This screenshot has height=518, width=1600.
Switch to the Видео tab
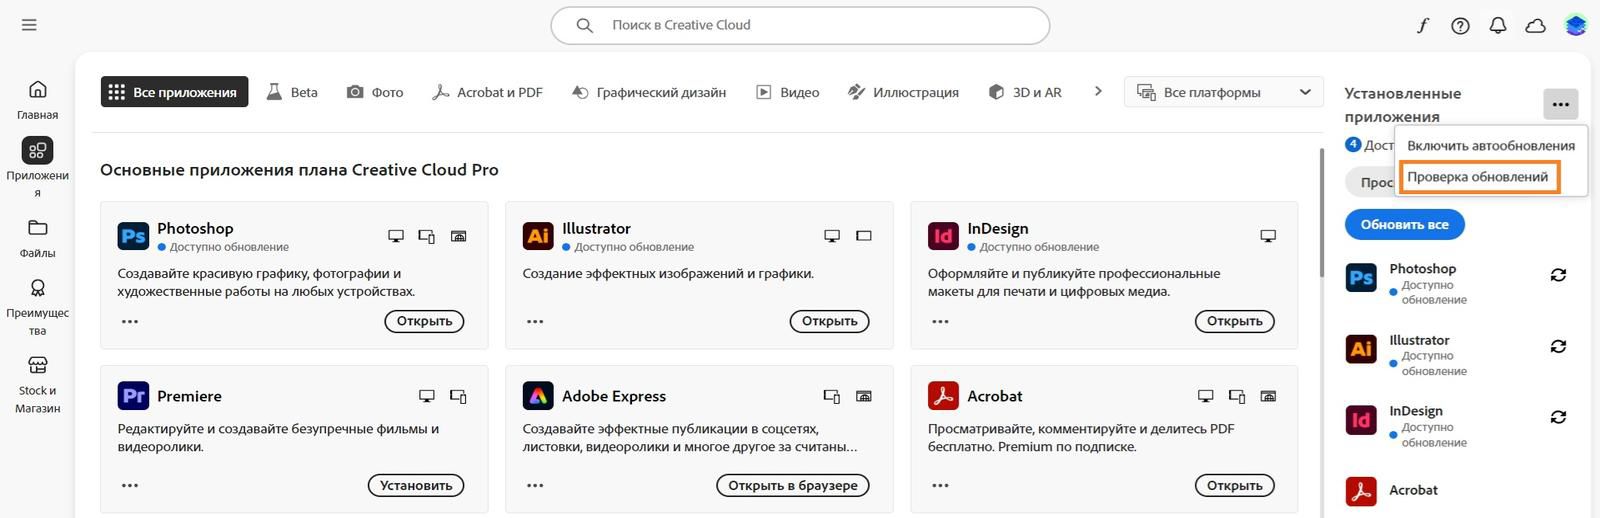tap(787, 92)
